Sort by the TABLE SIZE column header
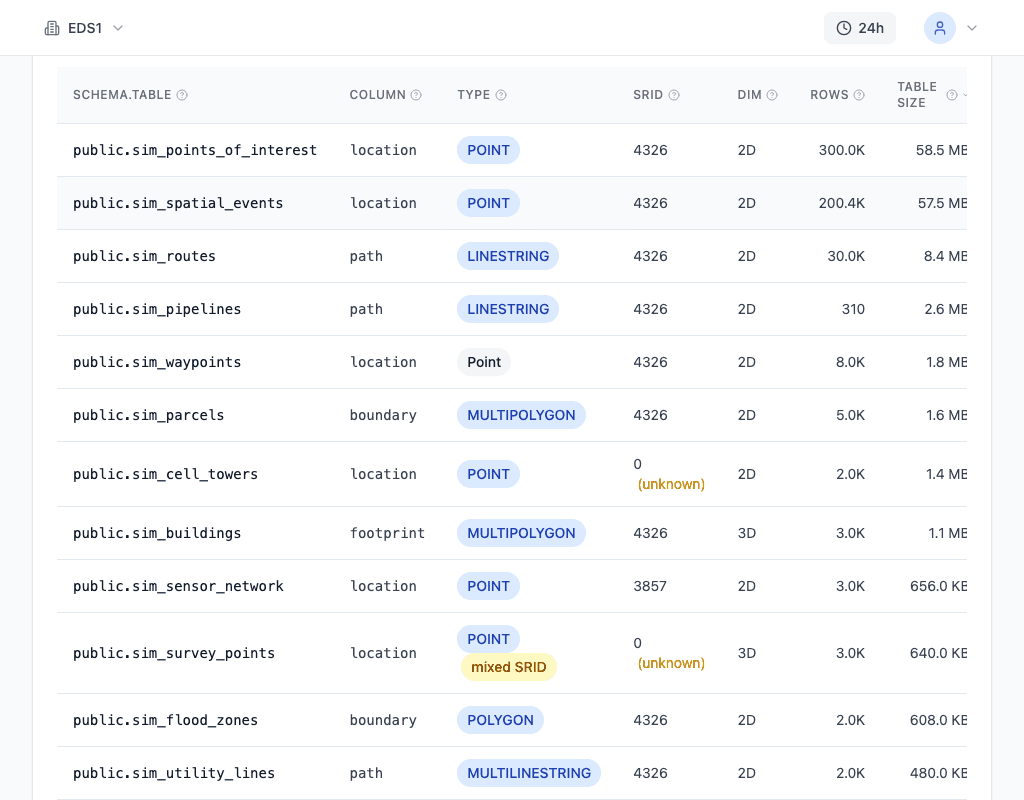The height and width of the screenshot is (800, 1024). pyautogui.click(x=916, y=95)
